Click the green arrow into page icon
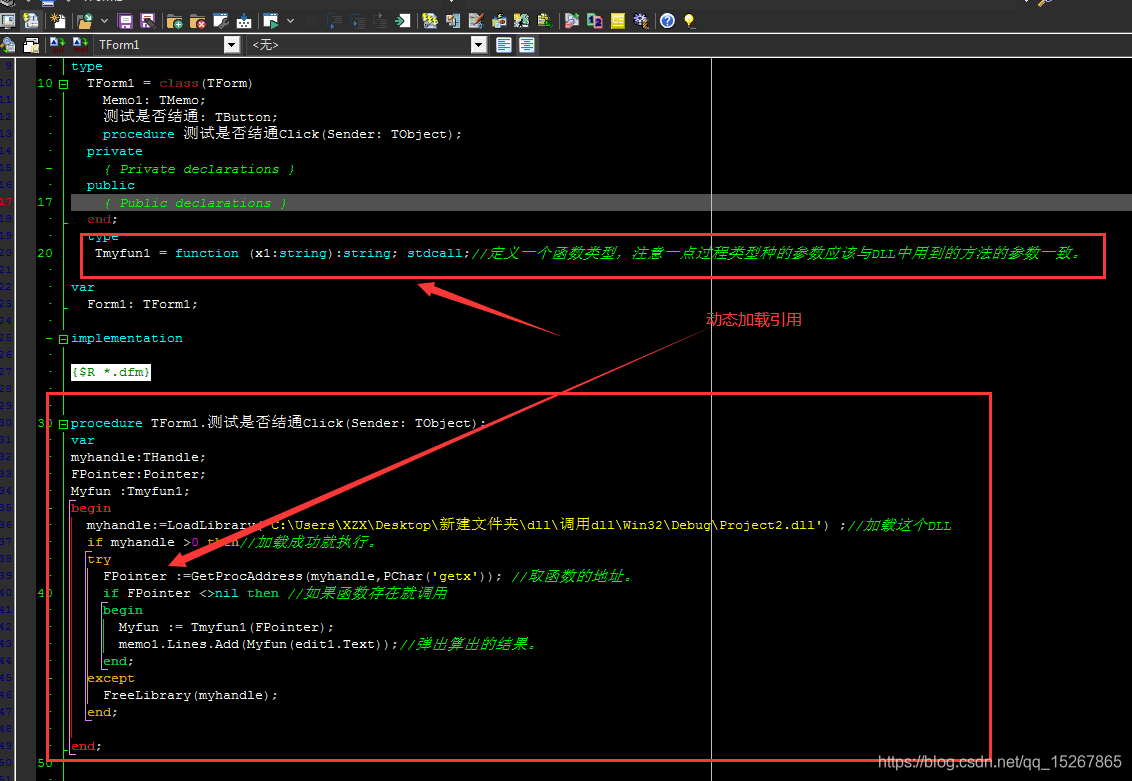 (403, 21)
